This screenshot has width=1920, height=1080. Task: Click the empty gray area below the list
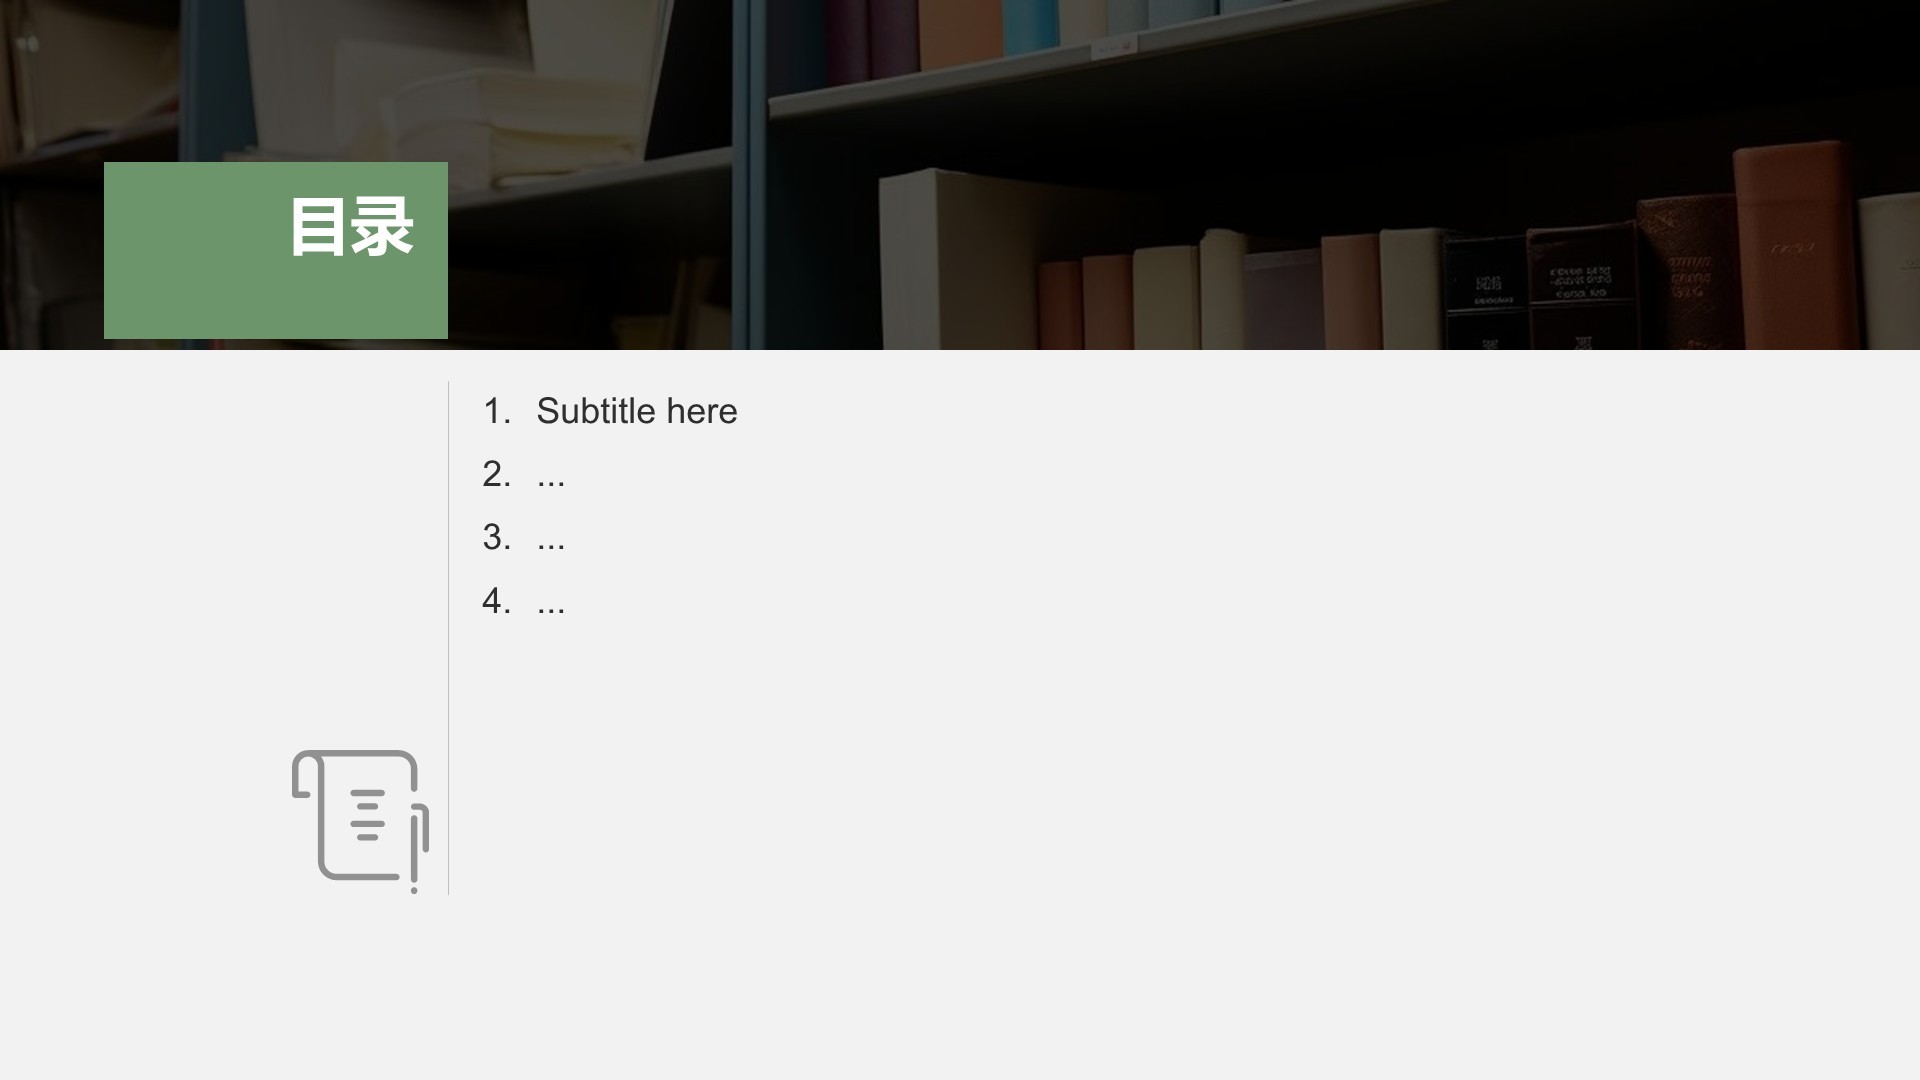[1100, 850]
